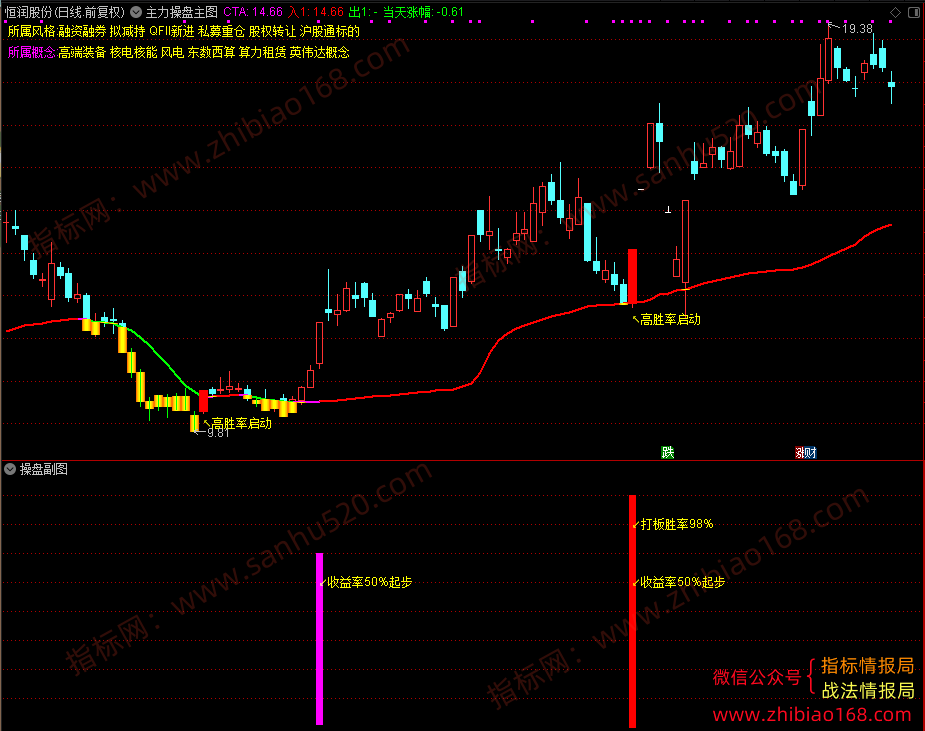This screenshot has height=731, width=925.
Task: Click the 9.81 low price label
Action: click(218, 433)
